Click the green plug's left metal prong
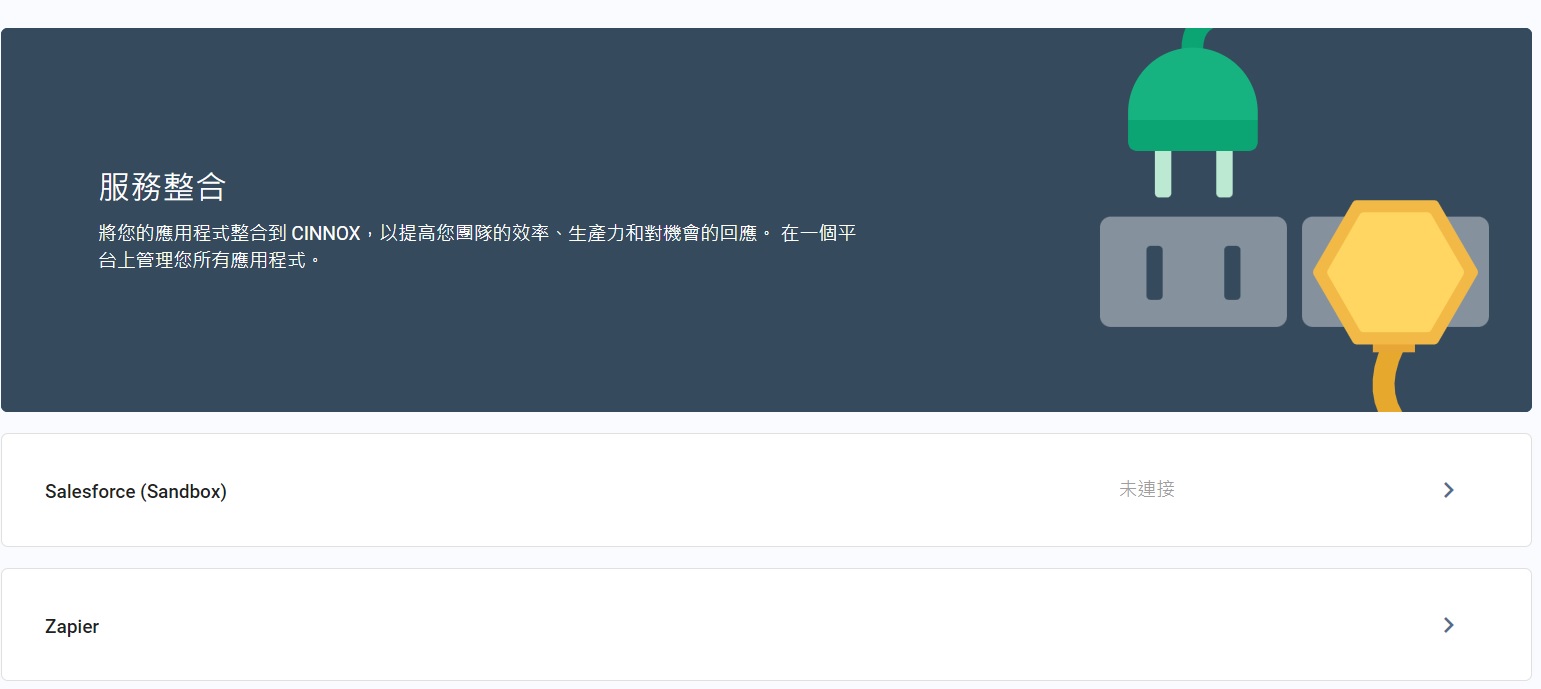Screen dimensions: 1541x689 1163,174
